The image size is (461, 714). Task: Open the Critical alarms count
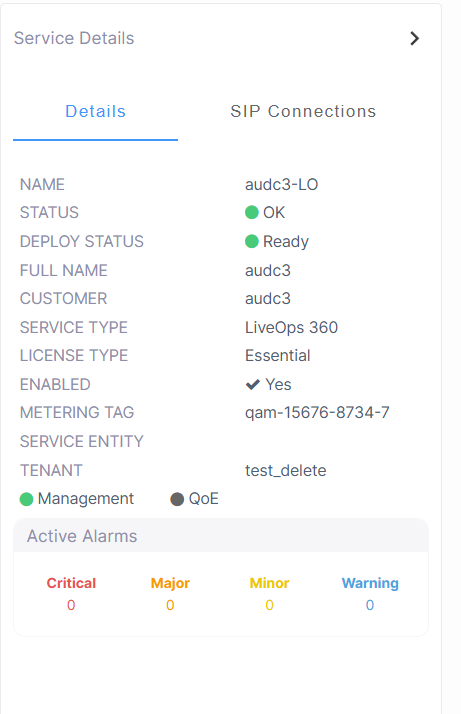click(71, 605)
